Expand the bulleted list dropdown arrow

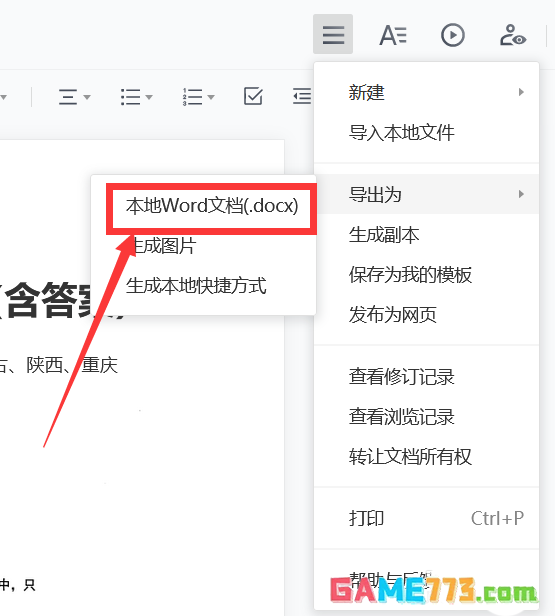click(x=149, y=97)
